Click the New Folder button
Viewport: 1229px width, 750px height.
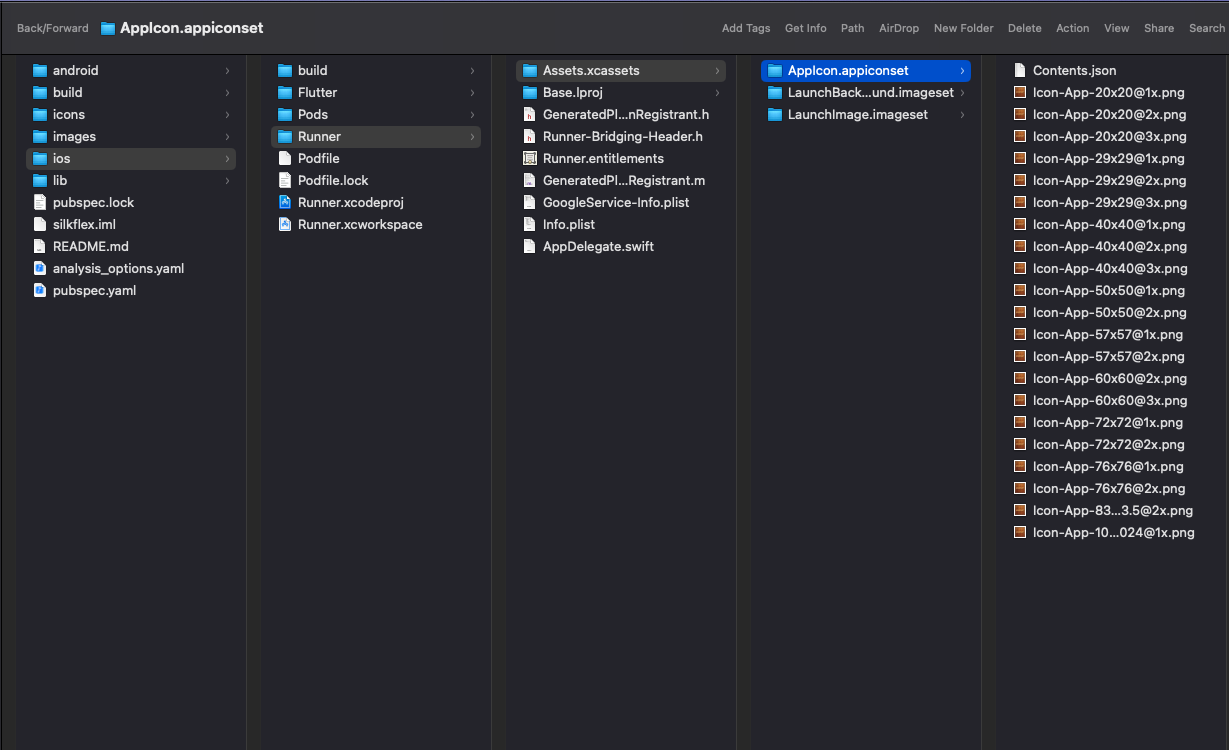[x=963, y=28]
